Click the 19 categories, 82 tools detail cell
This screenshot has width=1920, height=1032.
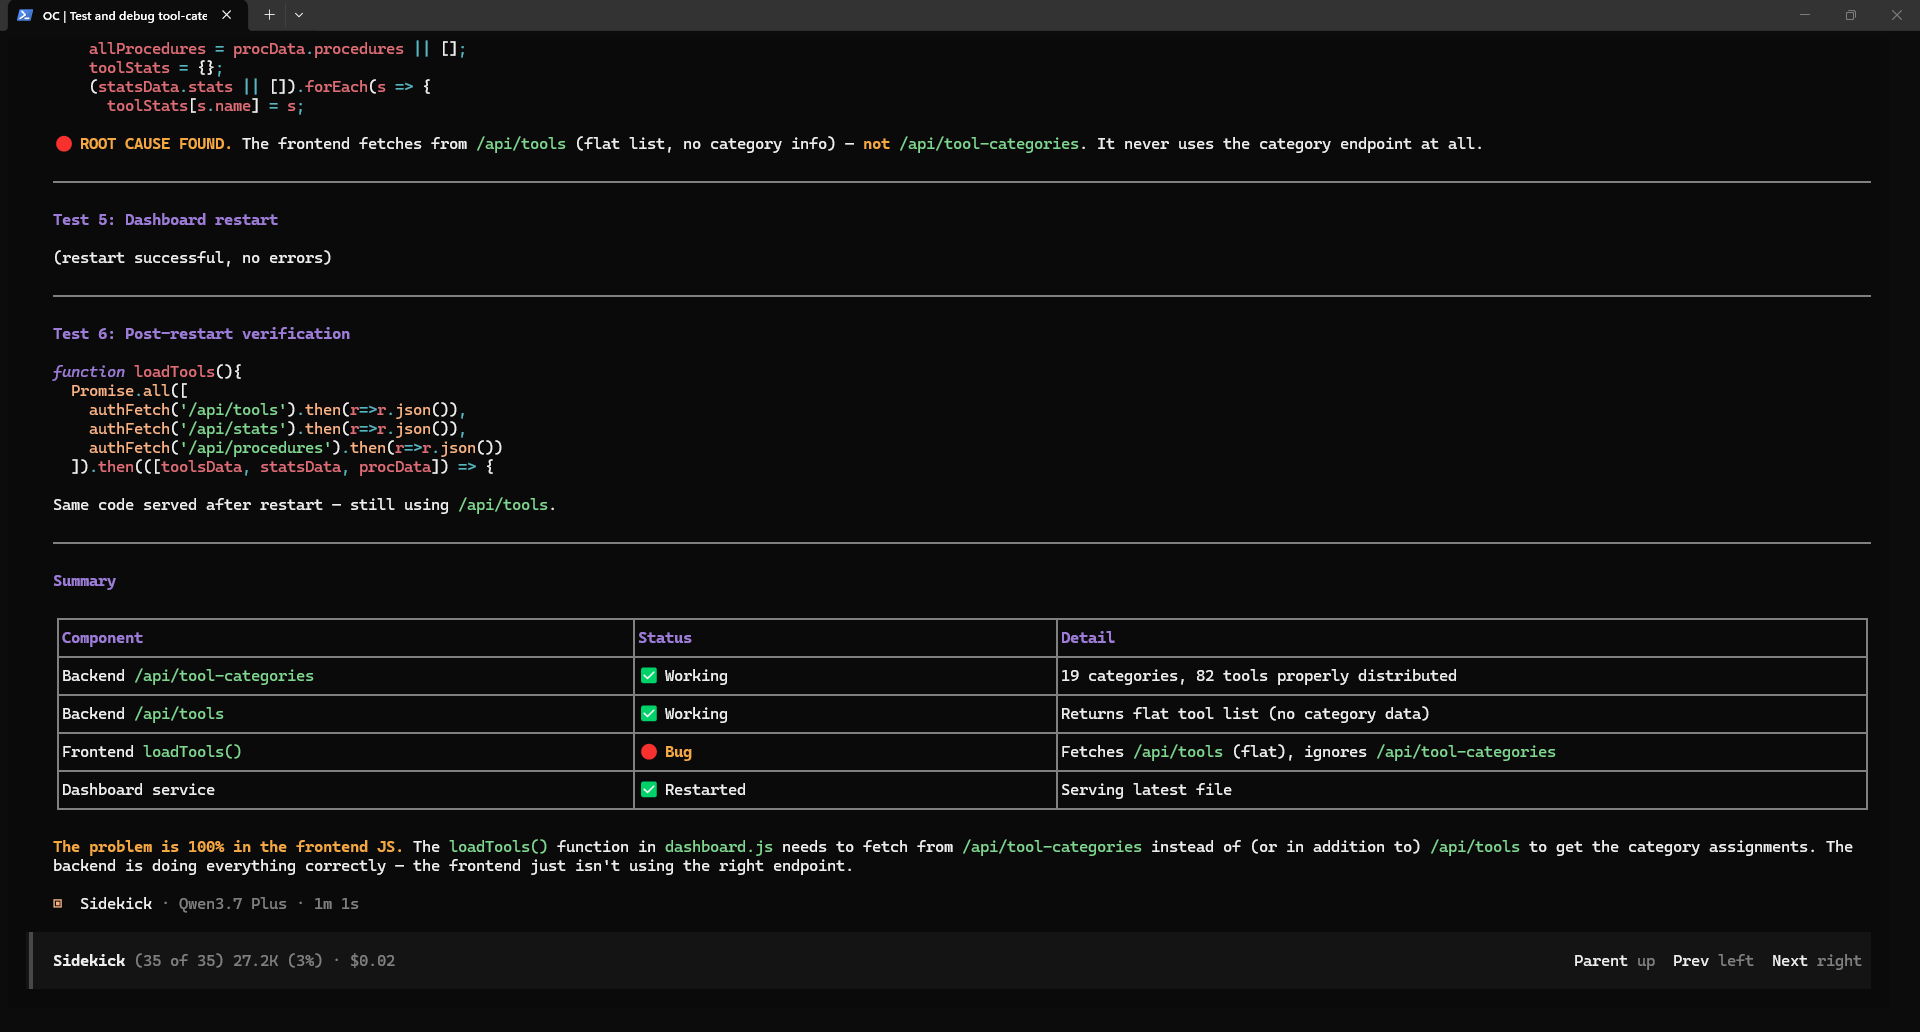coord(1462,676)
